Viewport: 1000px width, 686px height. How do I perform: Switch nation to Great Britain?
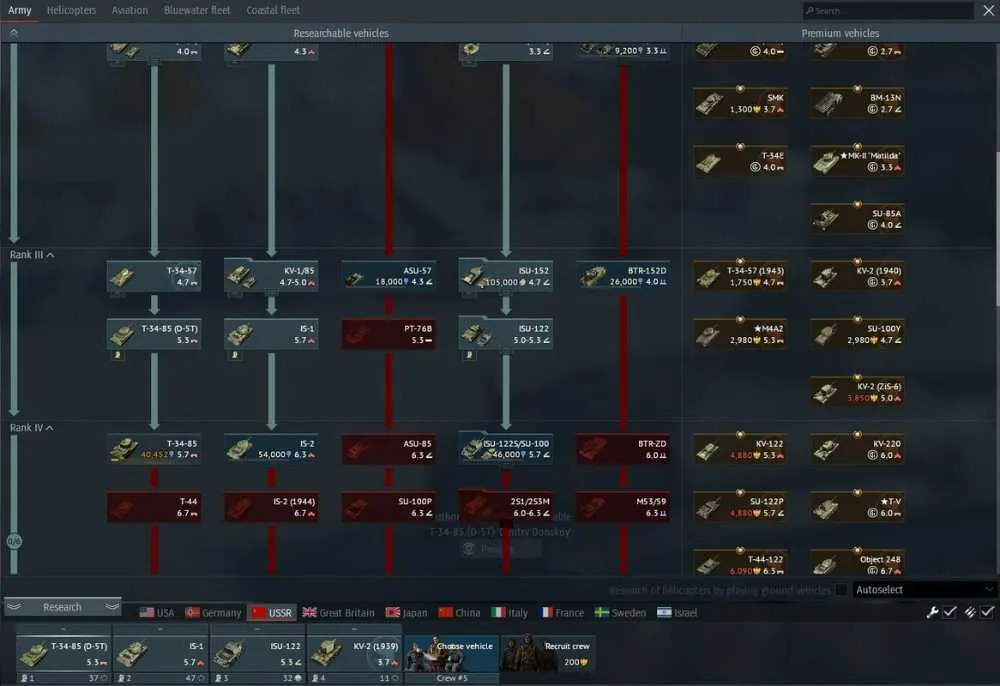pos(338,613)
